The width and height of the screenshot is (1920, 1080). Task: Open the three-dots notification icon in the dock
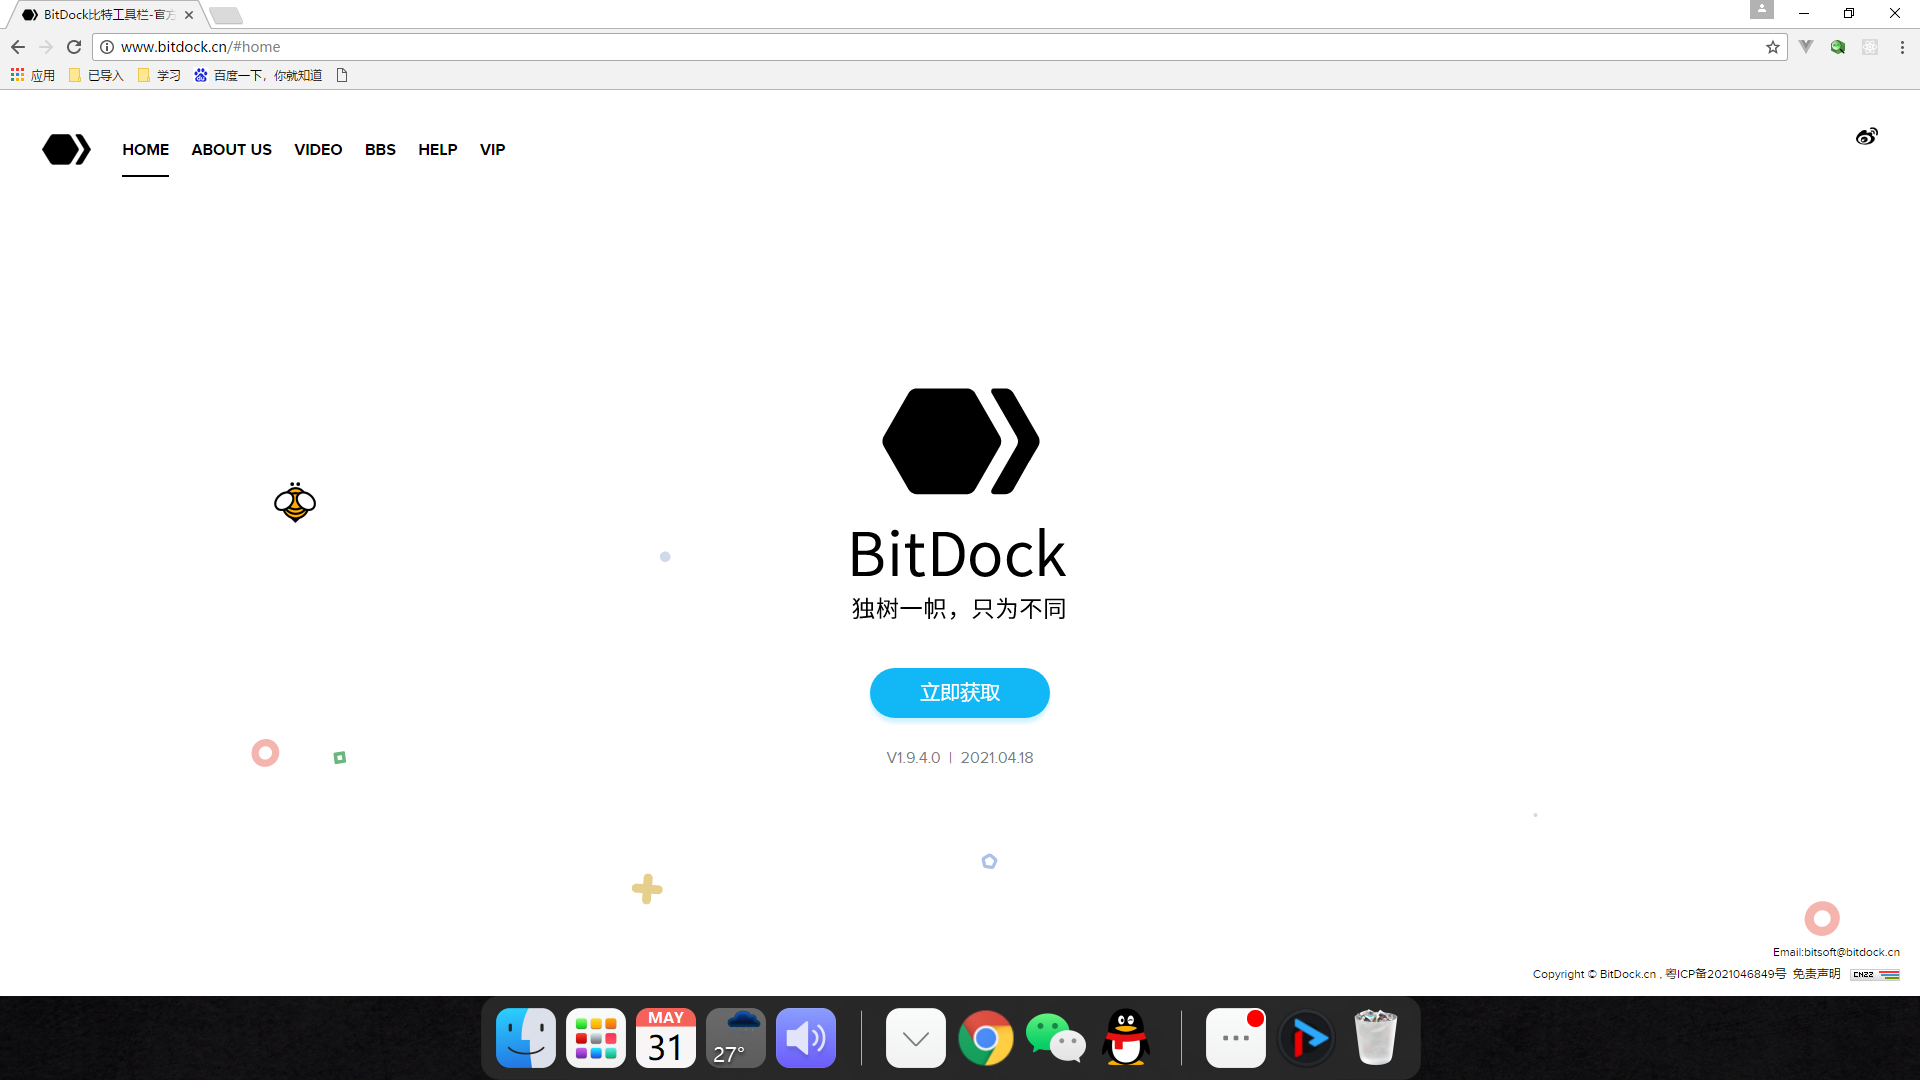[1236, 1038]
